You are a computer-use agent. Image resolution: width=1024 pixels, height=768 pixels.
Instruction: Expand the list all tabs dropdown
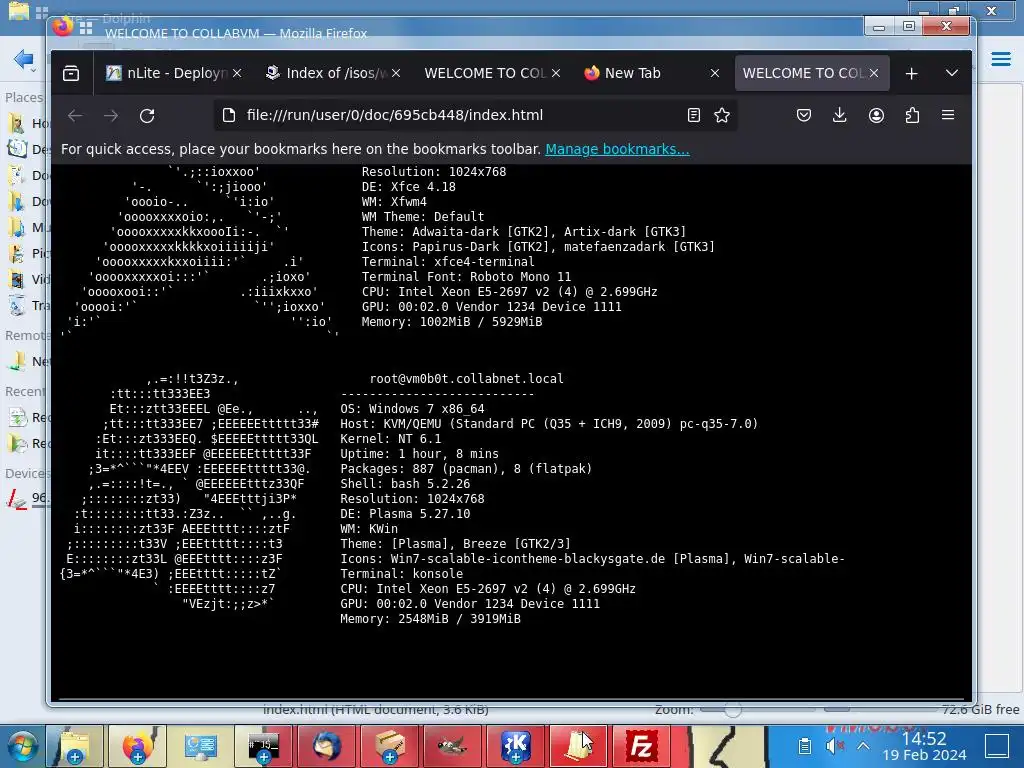click(952, 73)
